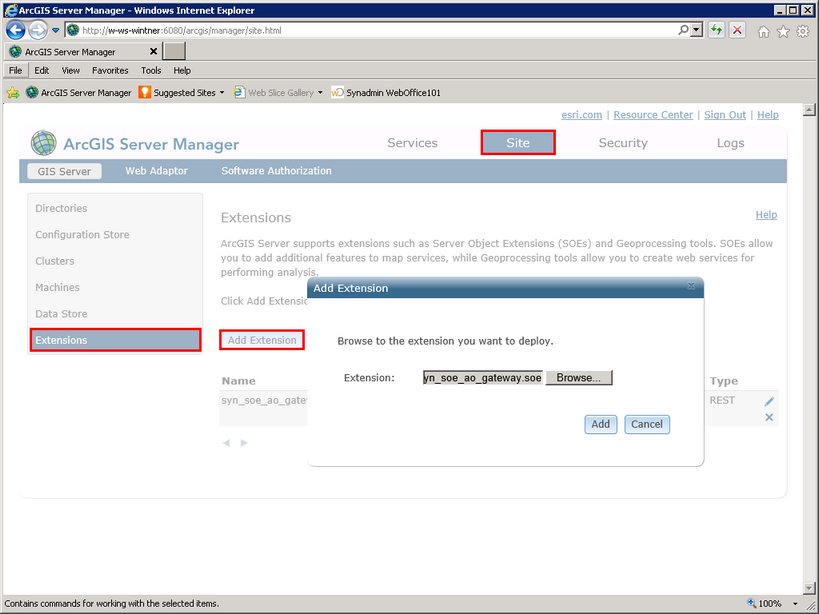Click the Add button in the dialog

coord(599,424)
